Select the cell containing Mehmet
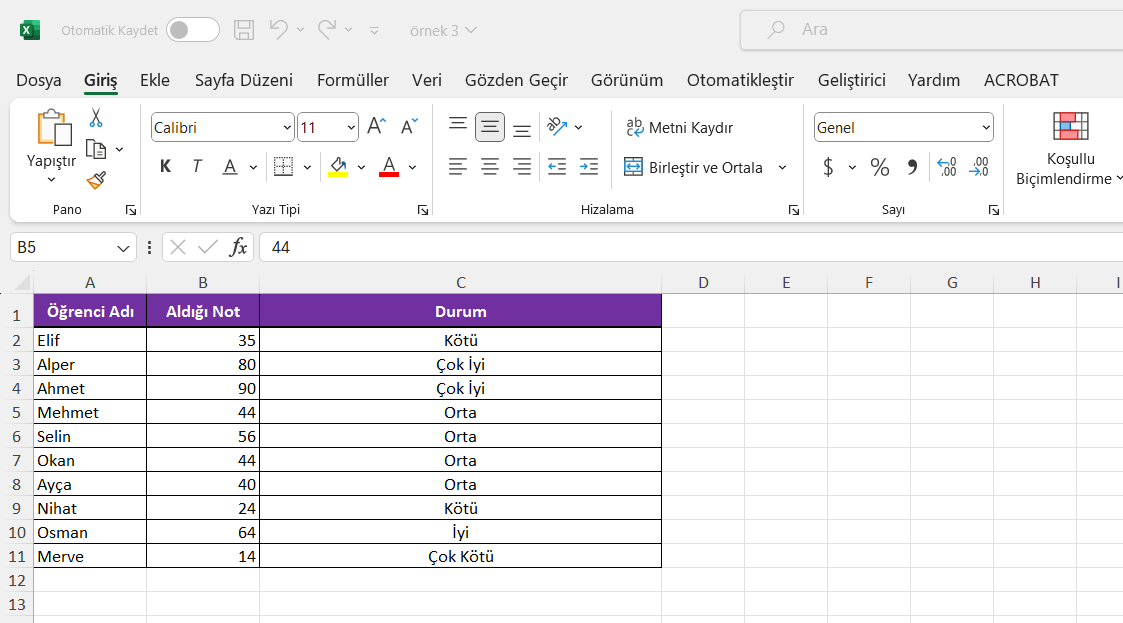1123x623 pixels. pos(90,412)
